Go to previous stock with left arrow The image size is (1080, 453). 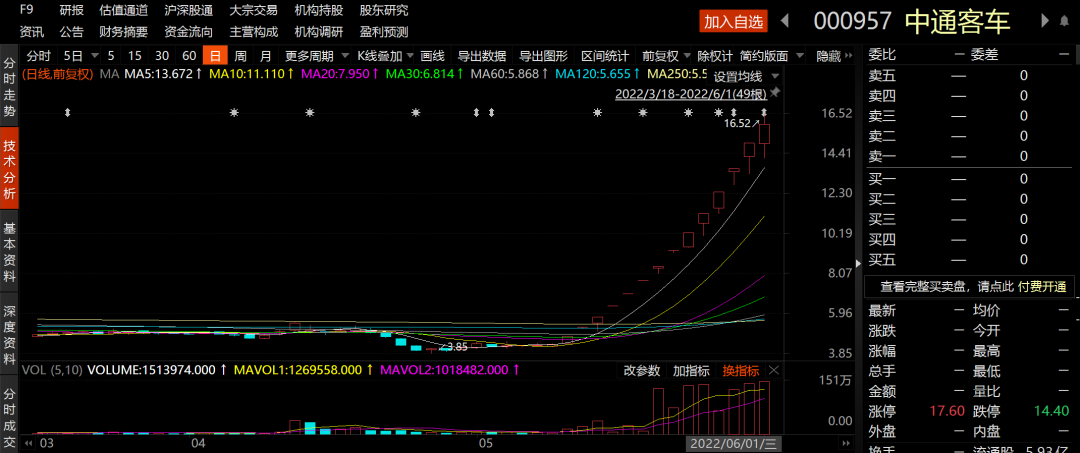(785, 21)
